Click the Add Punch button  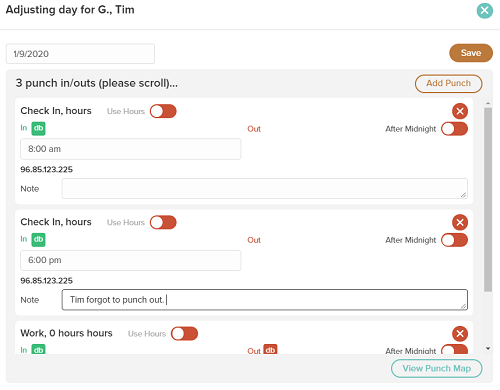(448, 83)
